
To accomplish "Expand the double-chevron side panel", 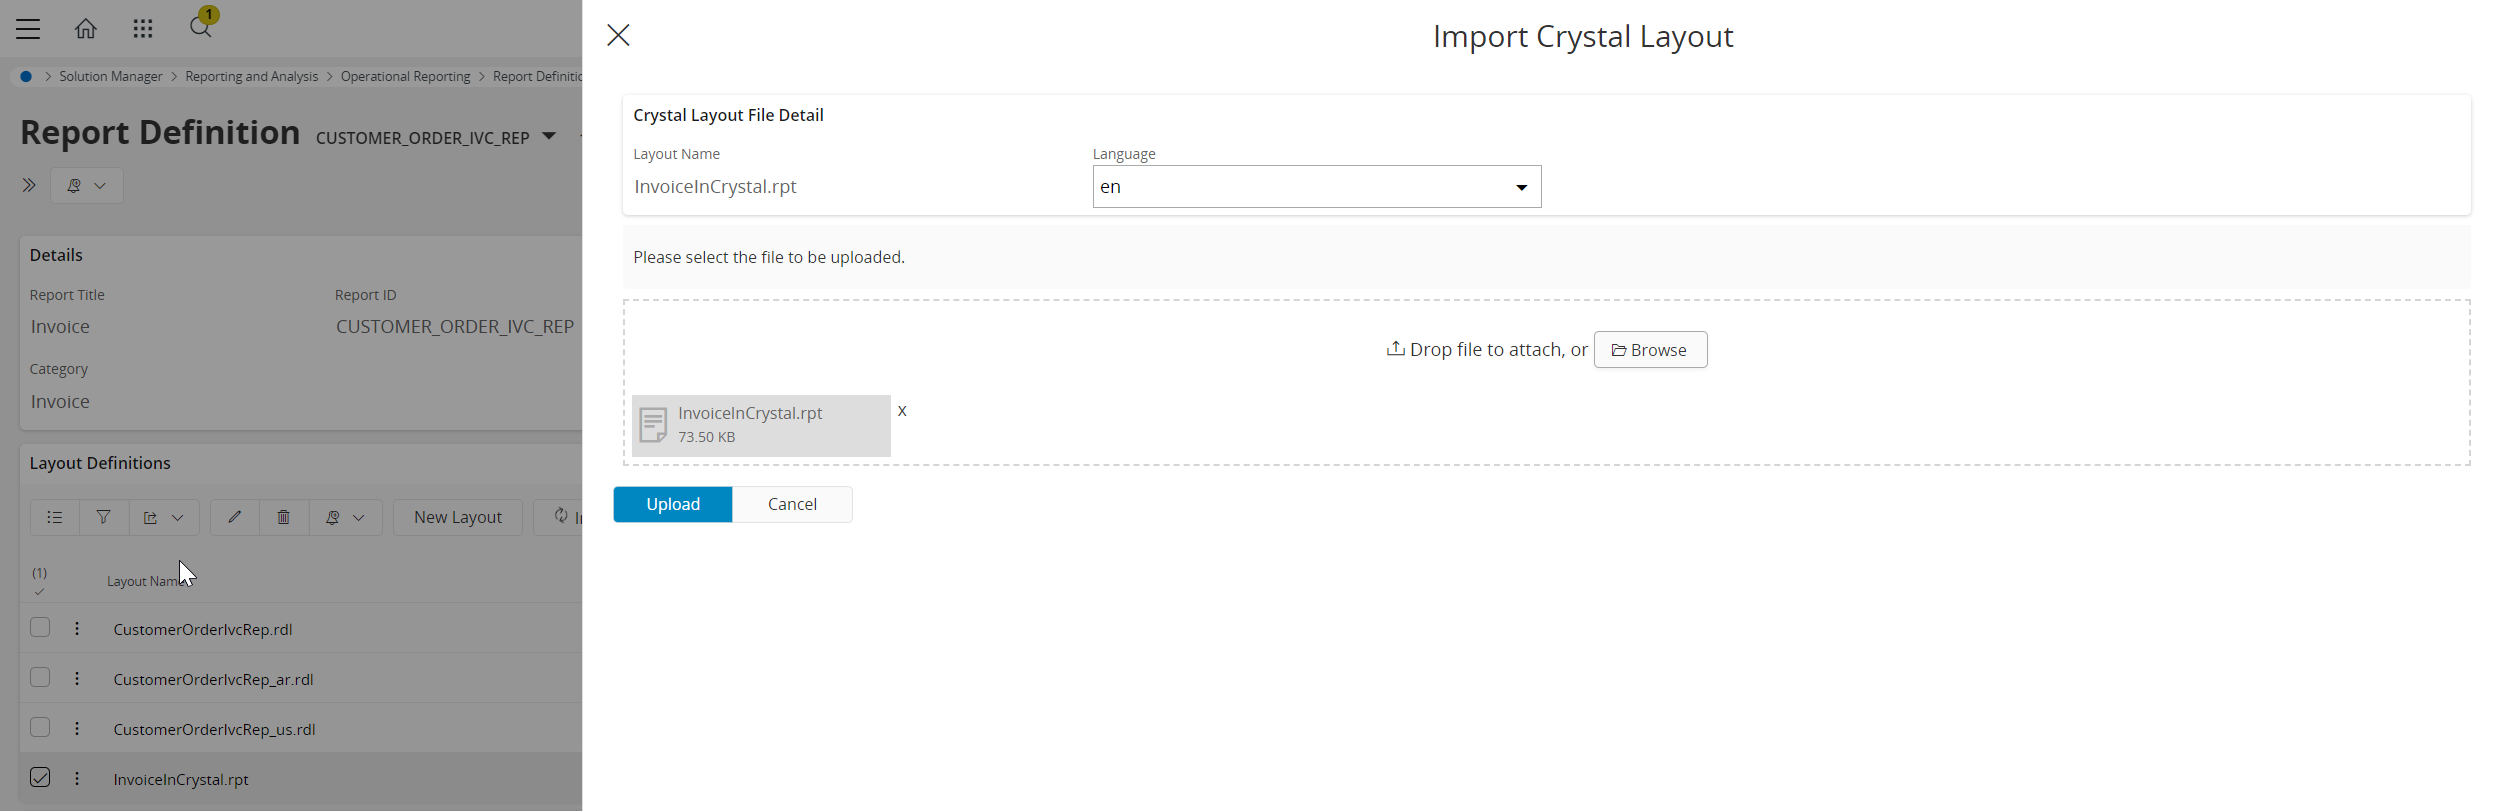I will point(29,185).
